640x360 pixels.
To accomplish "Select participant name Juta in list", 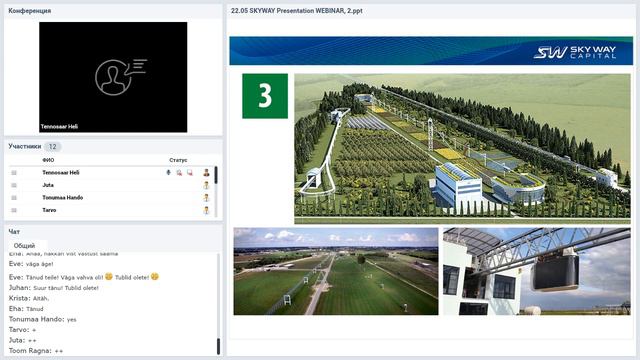I will (x=48, y=185).
